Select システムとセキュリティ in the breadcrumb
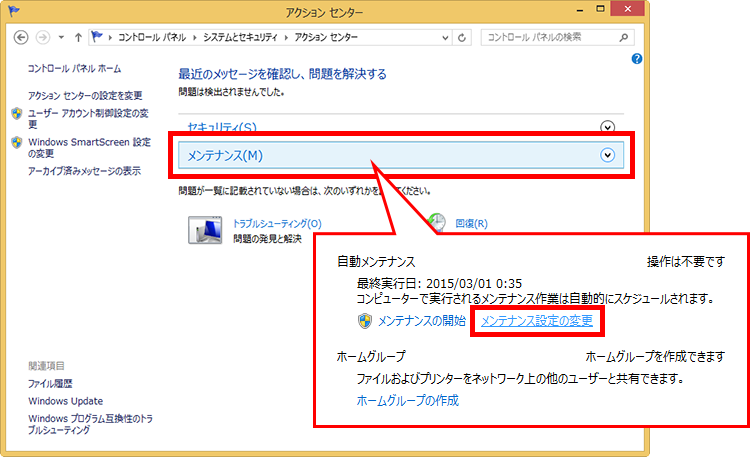This screenshot has width=750, height=457. 240,37
